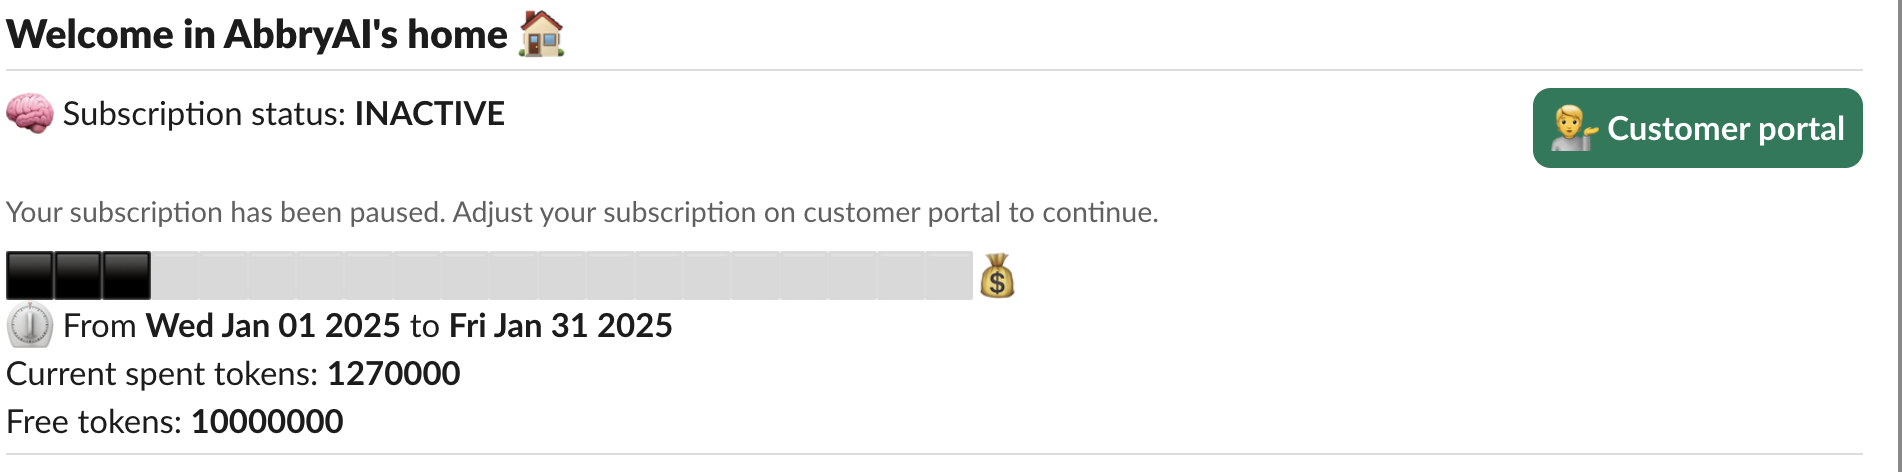Click the start date Wed Jan 01 2025

273,326
